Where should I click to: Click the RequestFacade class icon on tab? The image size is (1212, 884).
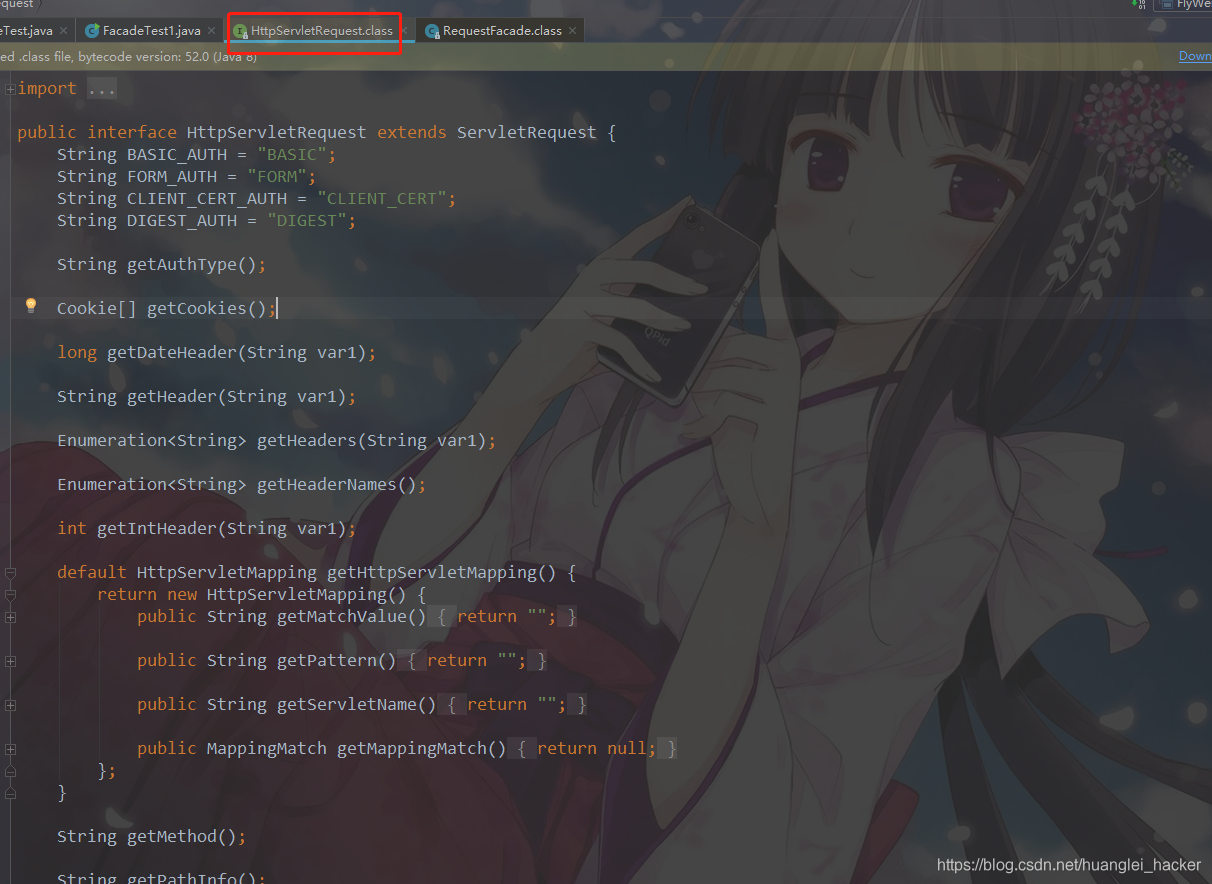432,31
